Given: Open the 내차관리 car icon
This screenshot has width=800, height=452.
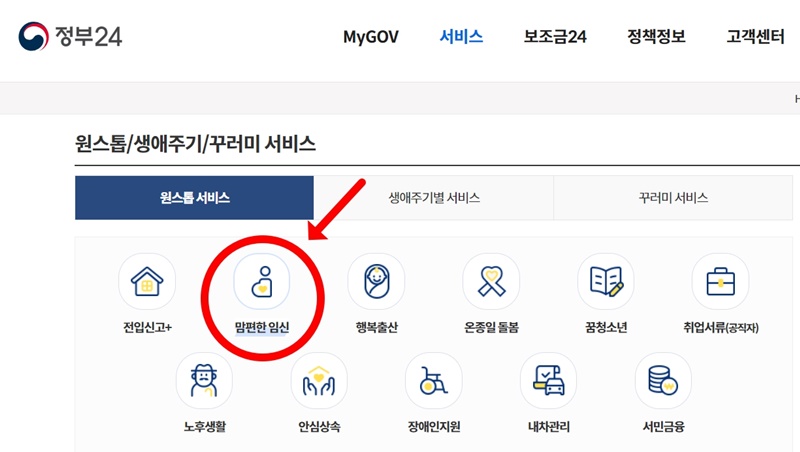Looking at the screenshot, I should 548,381.
